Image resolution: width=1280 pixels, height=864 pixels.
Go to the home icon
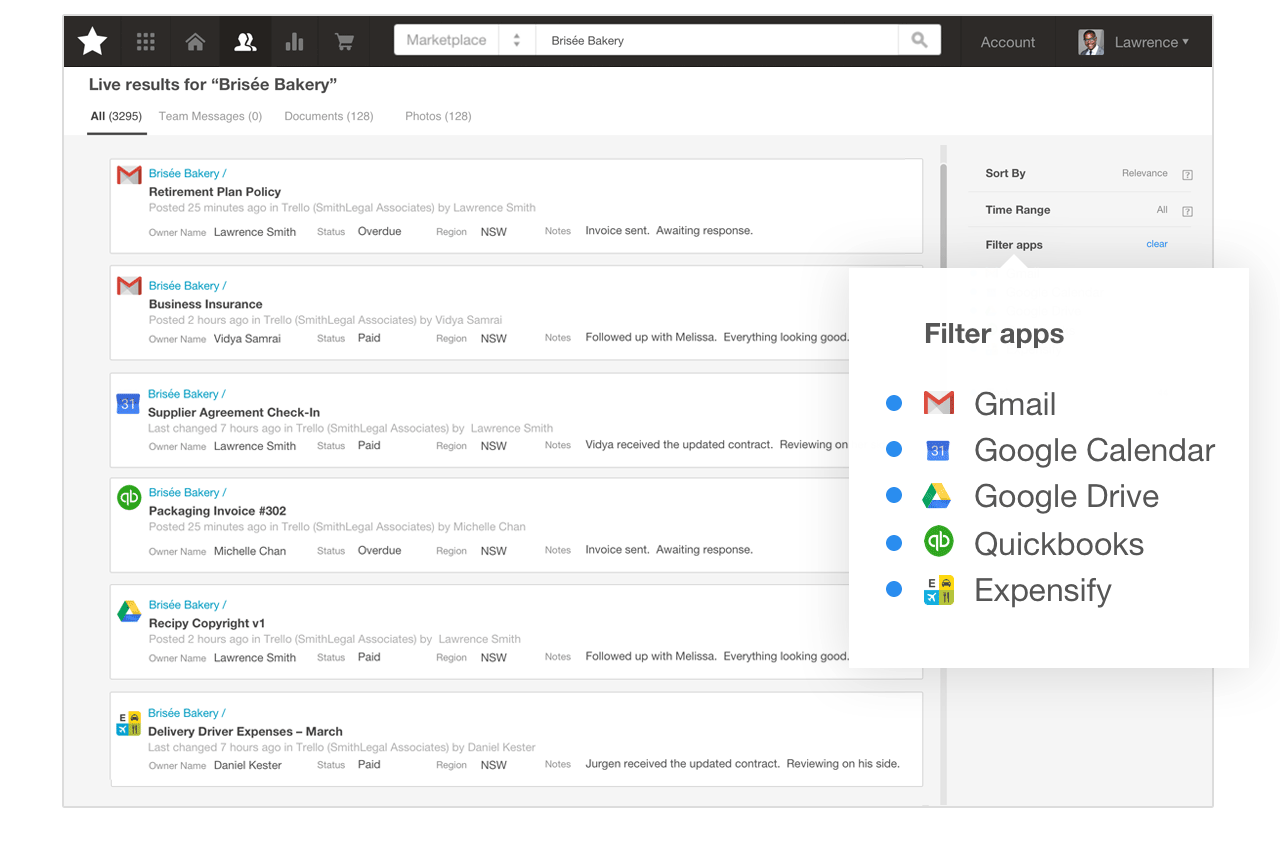pyautogui.click(x=195, y=42)
